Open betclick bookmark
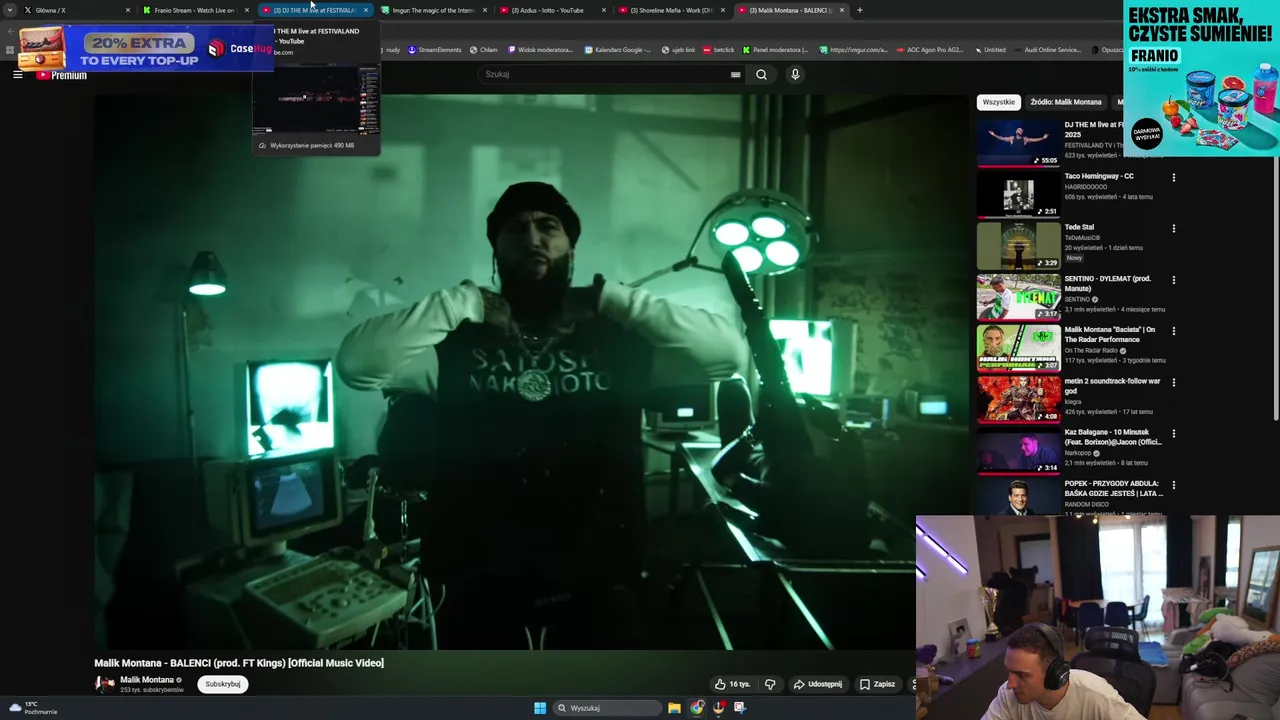This screenshot has height=720, width=1280. pos(719,50)
